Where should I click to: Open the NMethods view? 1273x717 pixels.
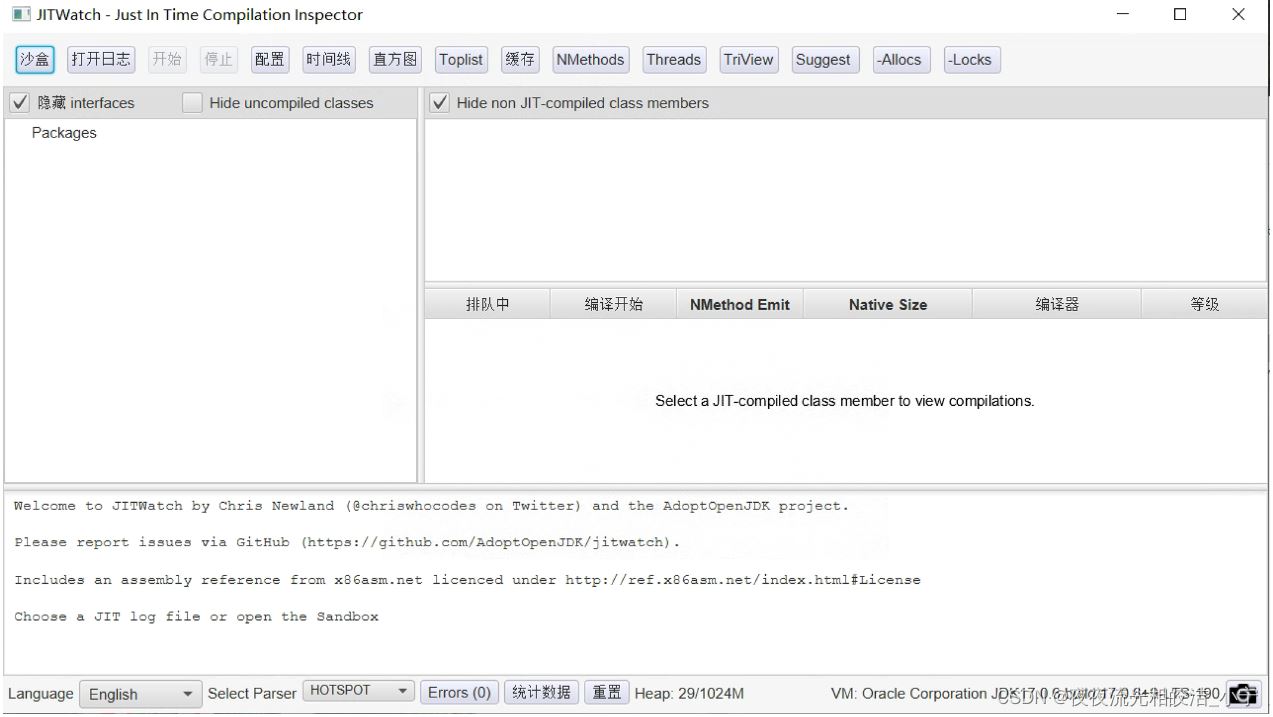(590, 59)
